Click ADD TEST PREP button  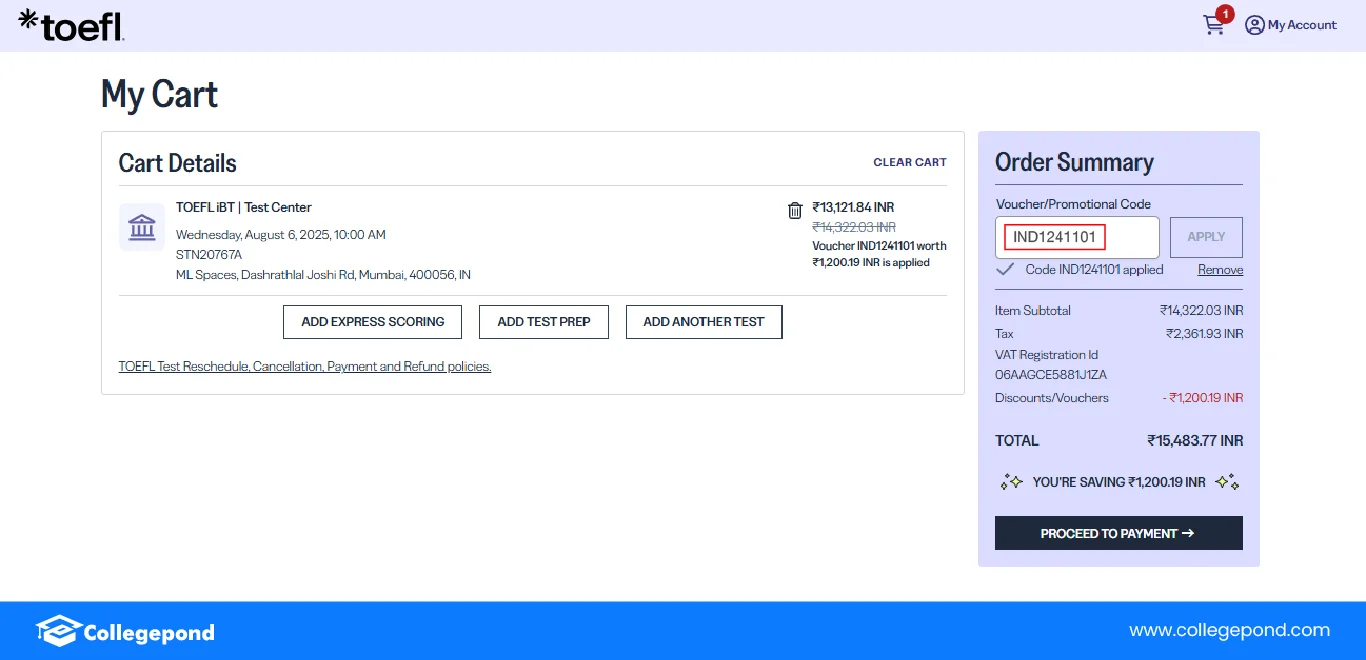pyautogui.click(x=544, y=322)
